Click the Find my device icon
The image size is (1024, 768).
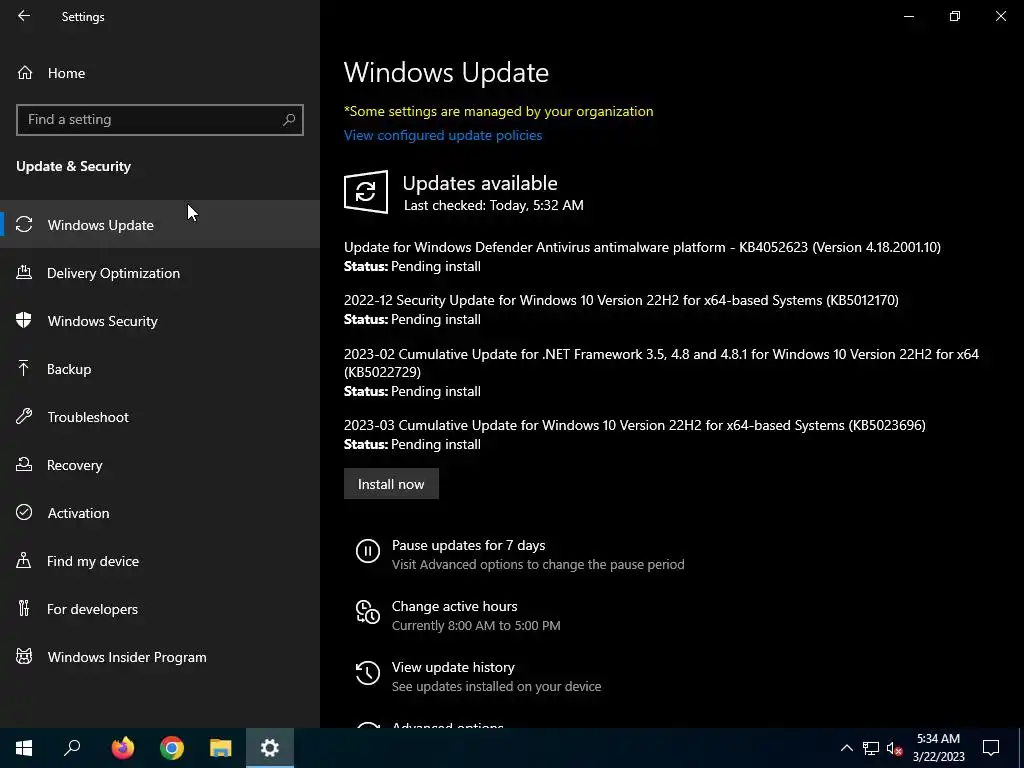pos(24,560)
